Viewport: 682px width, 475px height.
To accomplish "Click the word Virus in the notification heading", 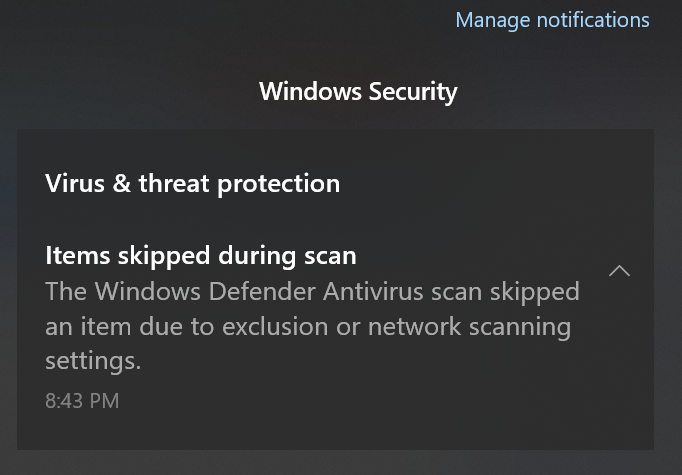I will point(75,184).
